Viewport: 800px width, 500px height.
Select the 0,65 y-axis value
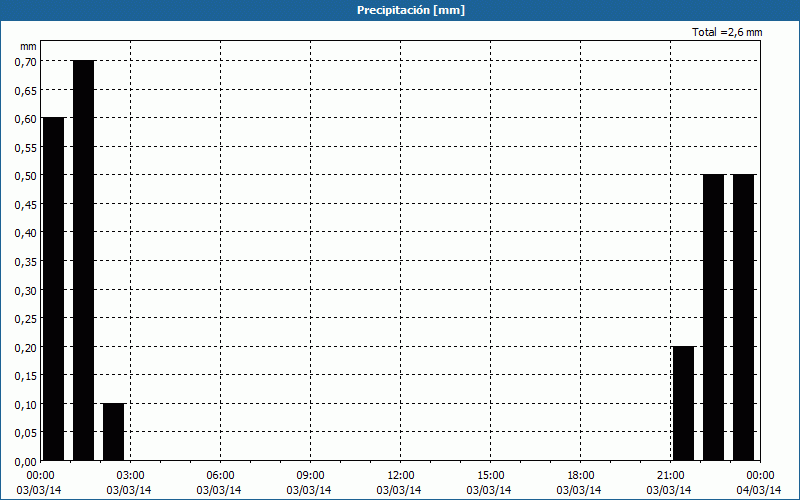26,90
